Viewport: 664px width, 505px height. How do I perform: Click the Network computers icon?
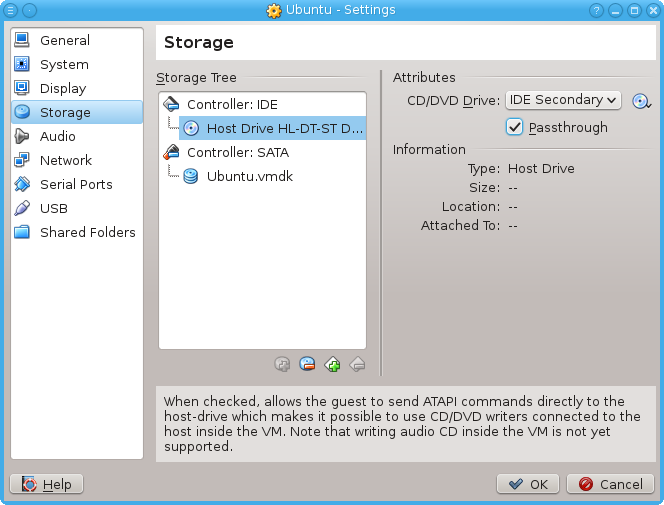click(22, 160)
